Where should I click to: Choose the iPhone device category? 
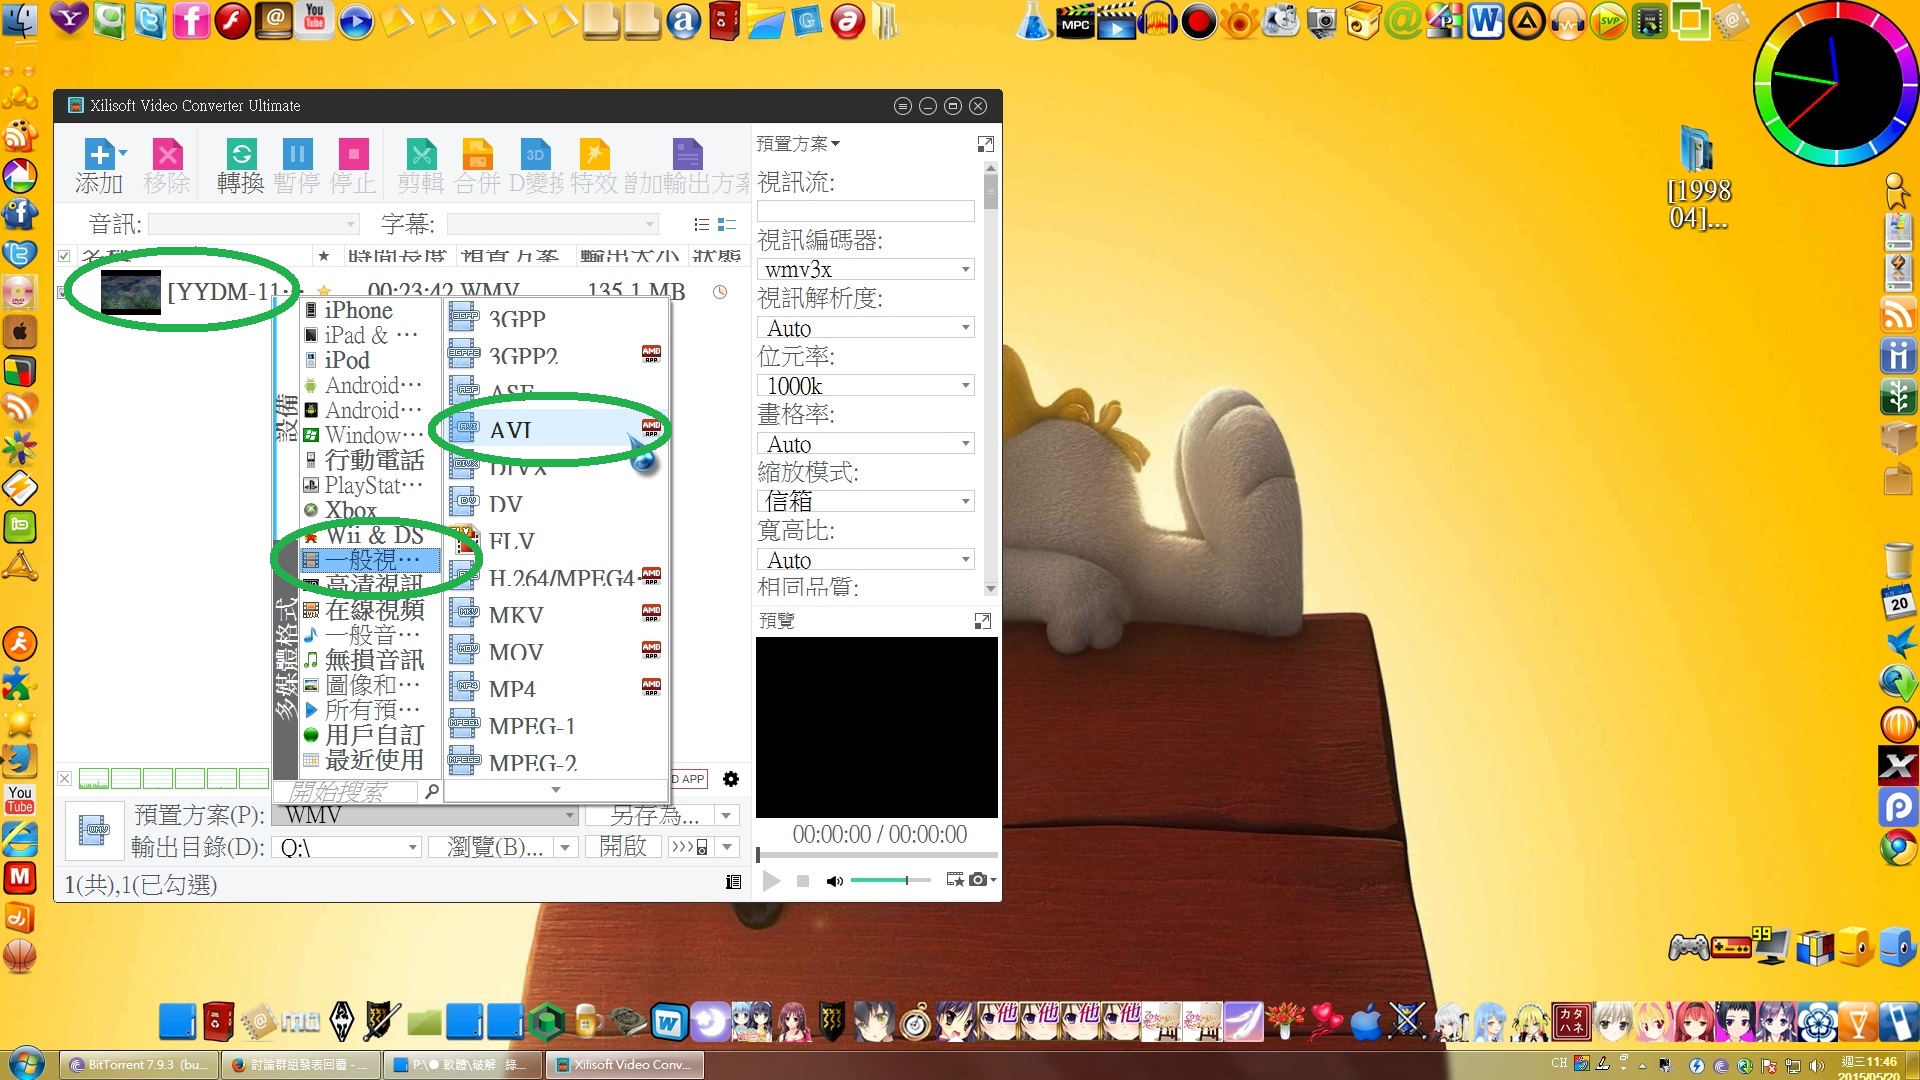coord(358,310)
